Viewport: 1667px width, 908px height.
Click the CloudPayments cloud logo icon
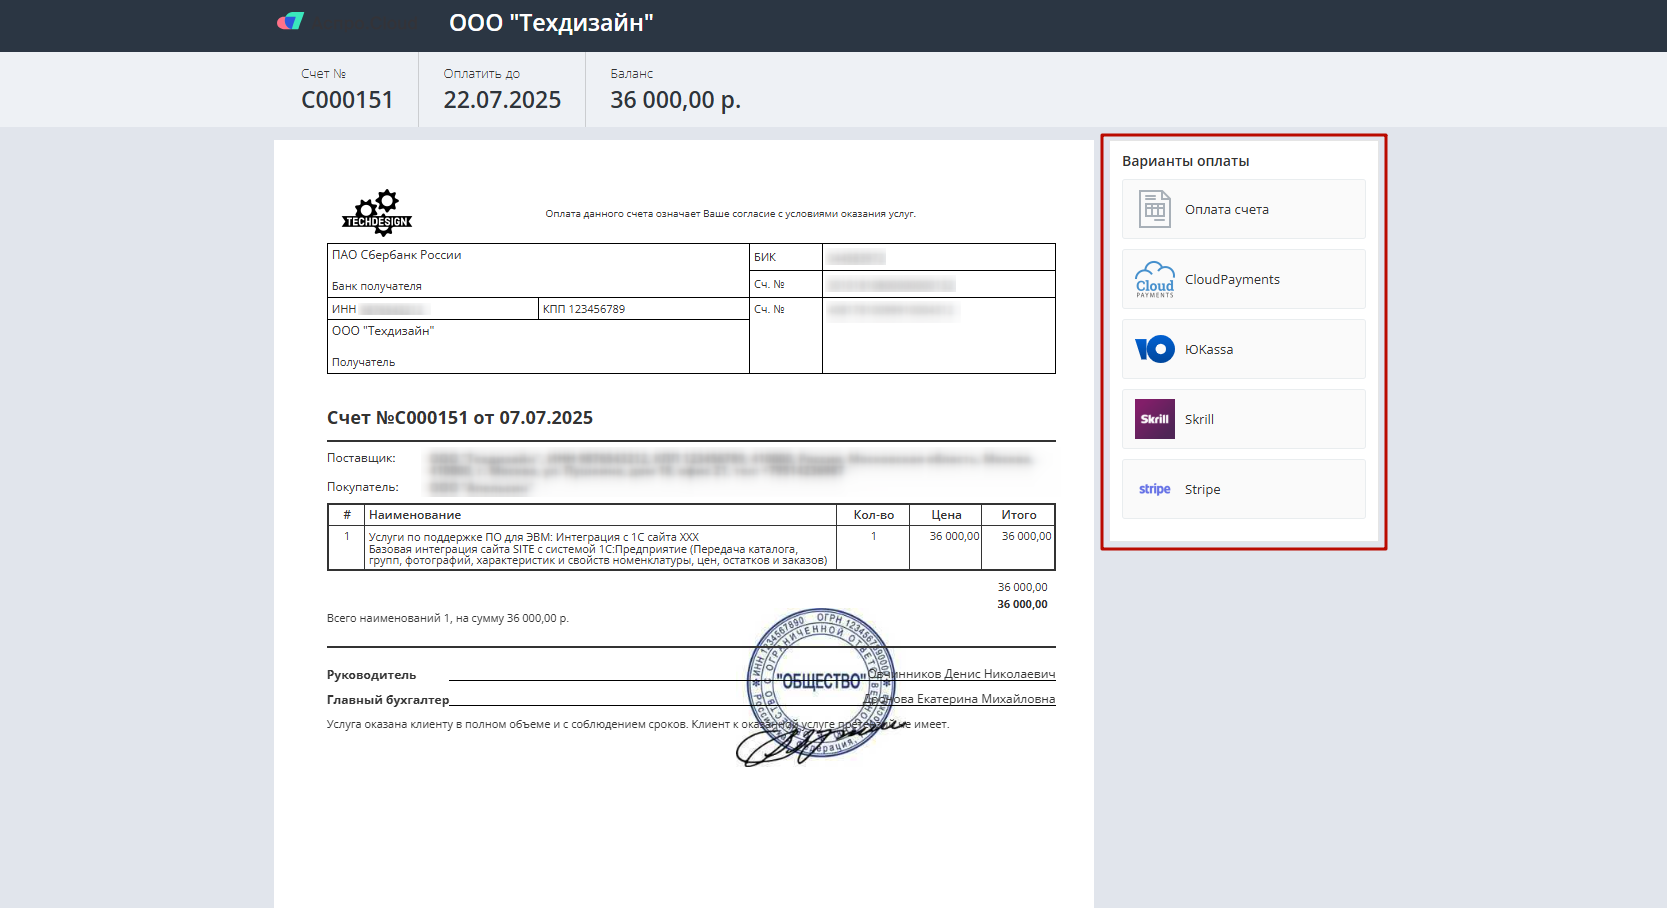pos(1154,279)
